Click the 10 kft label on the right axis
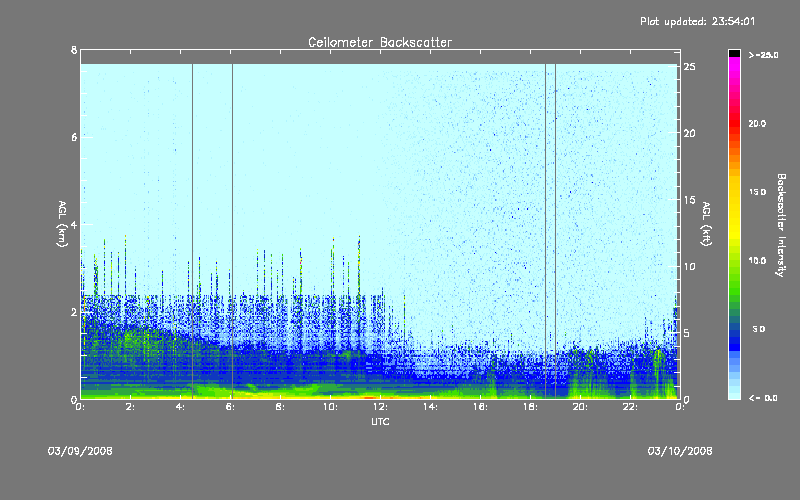Viewport: 800px width, 500px height. (690, 266)
